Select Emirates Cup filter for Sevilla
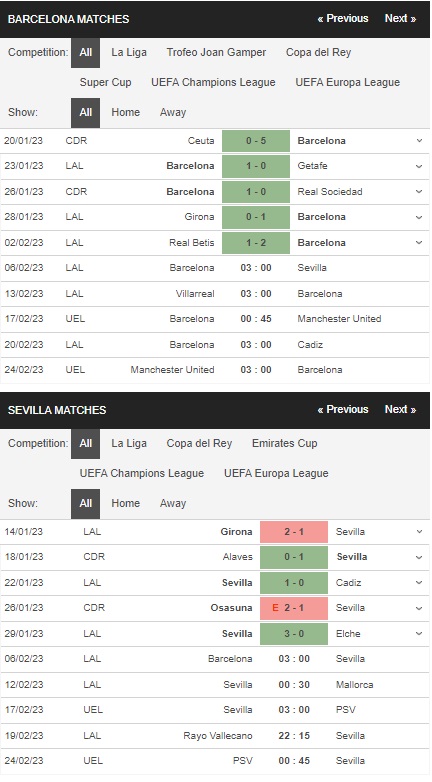The height and width of the screenshot is (782, 432). click(284, 443)
